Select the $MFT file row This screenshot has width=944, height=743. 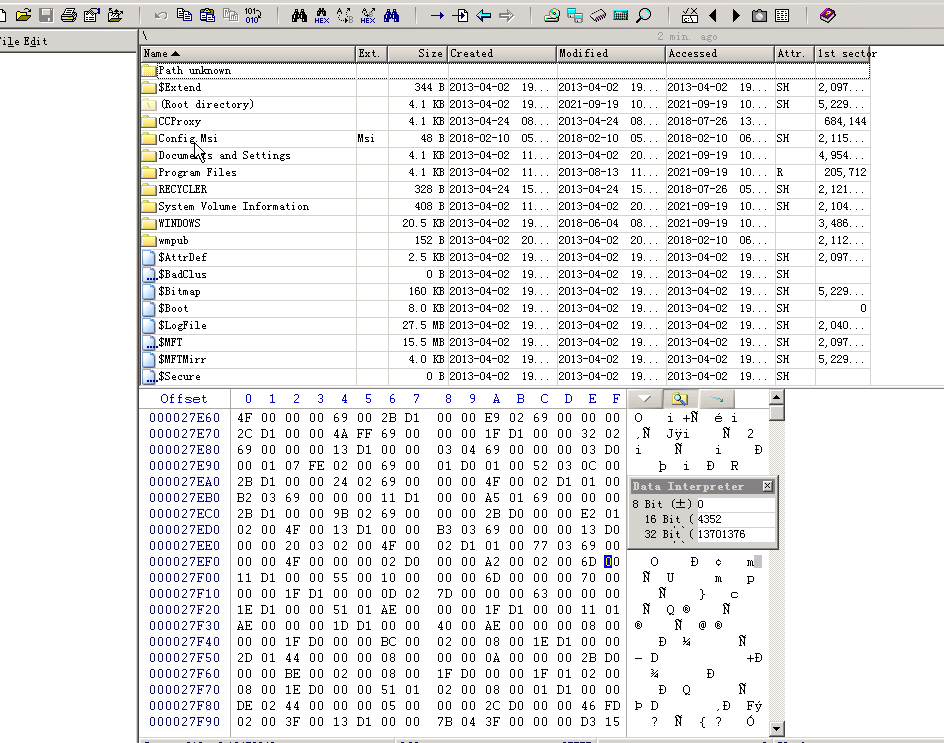point(505,342)
